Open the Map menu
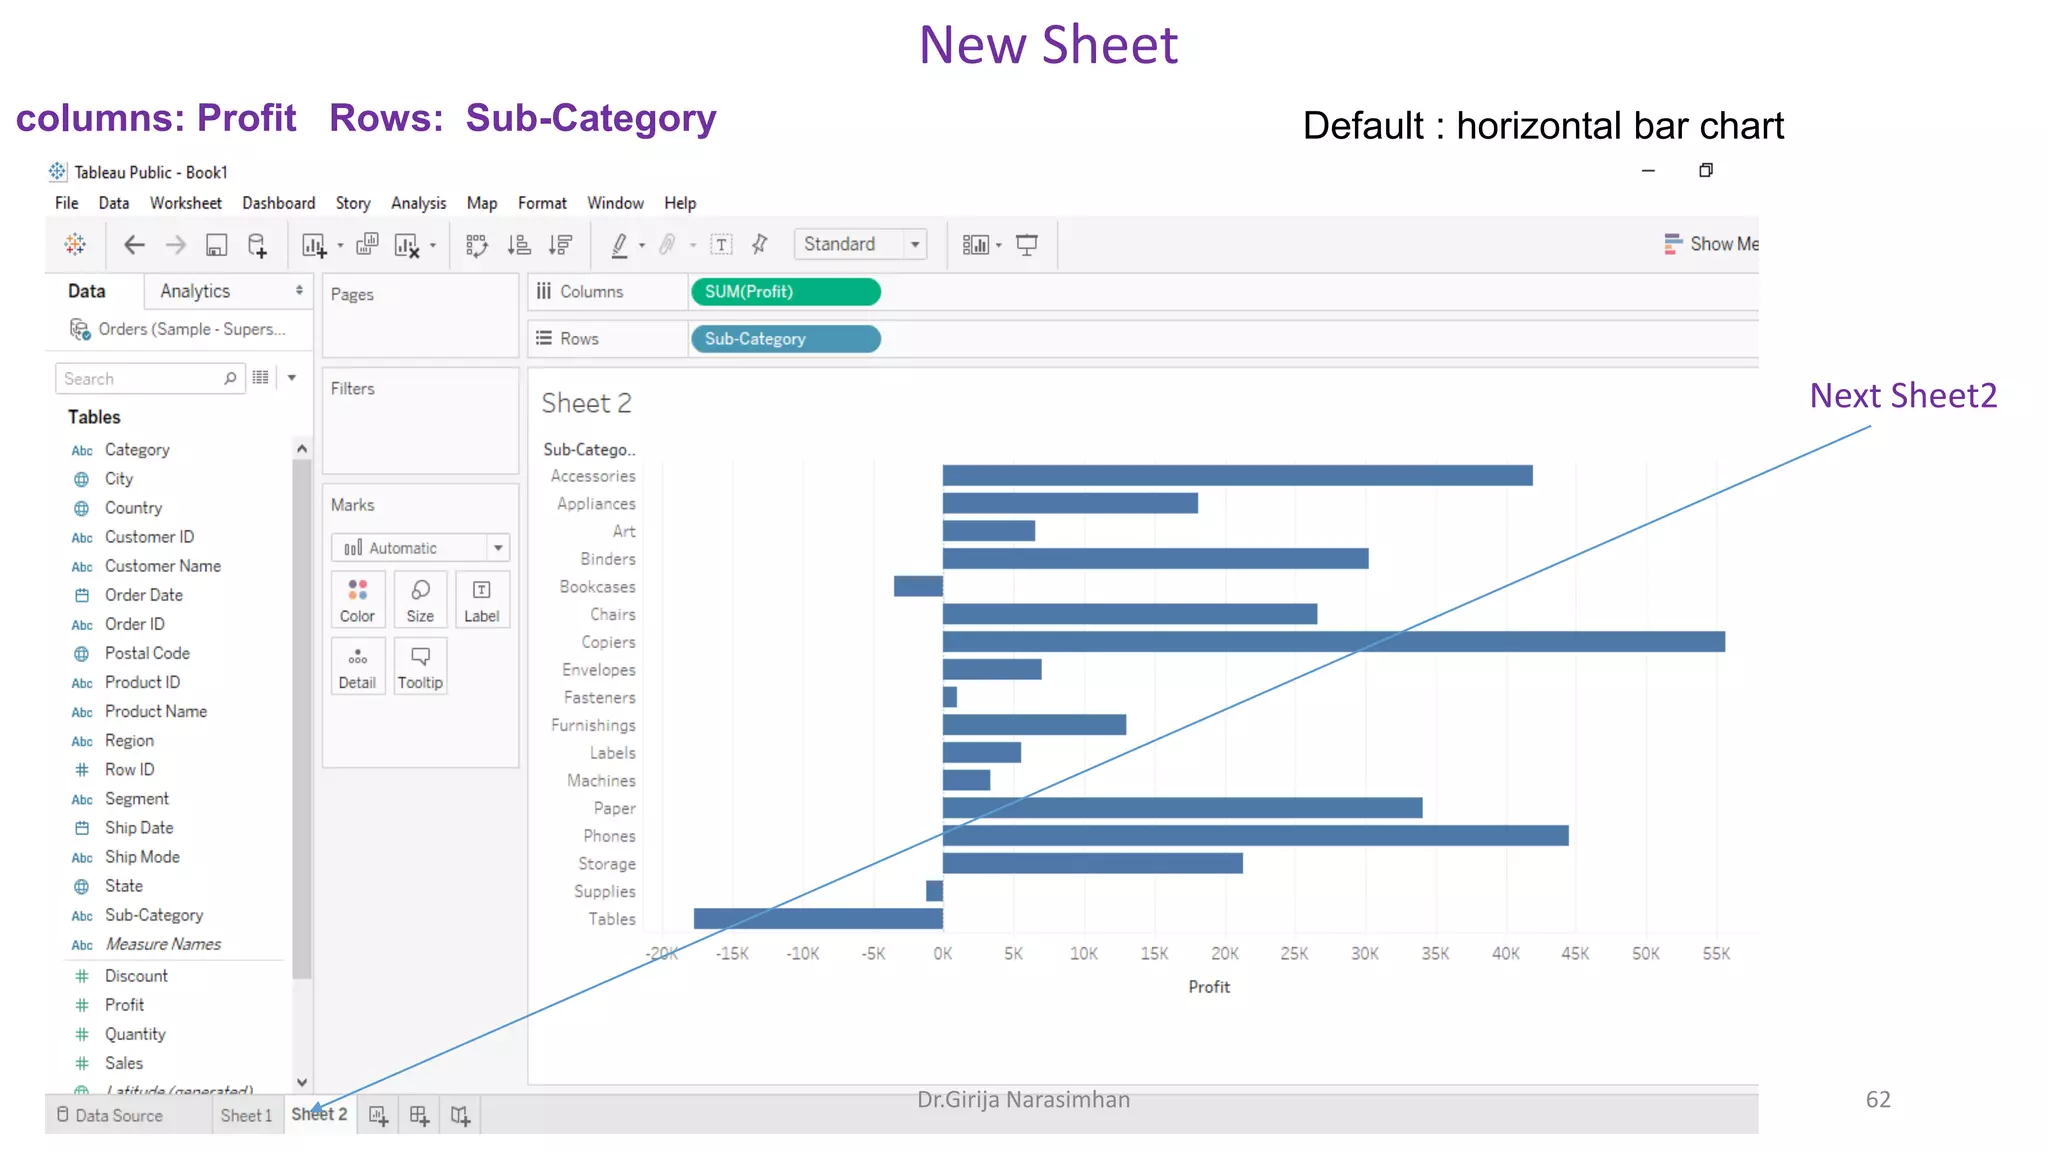 coord(482,203)
